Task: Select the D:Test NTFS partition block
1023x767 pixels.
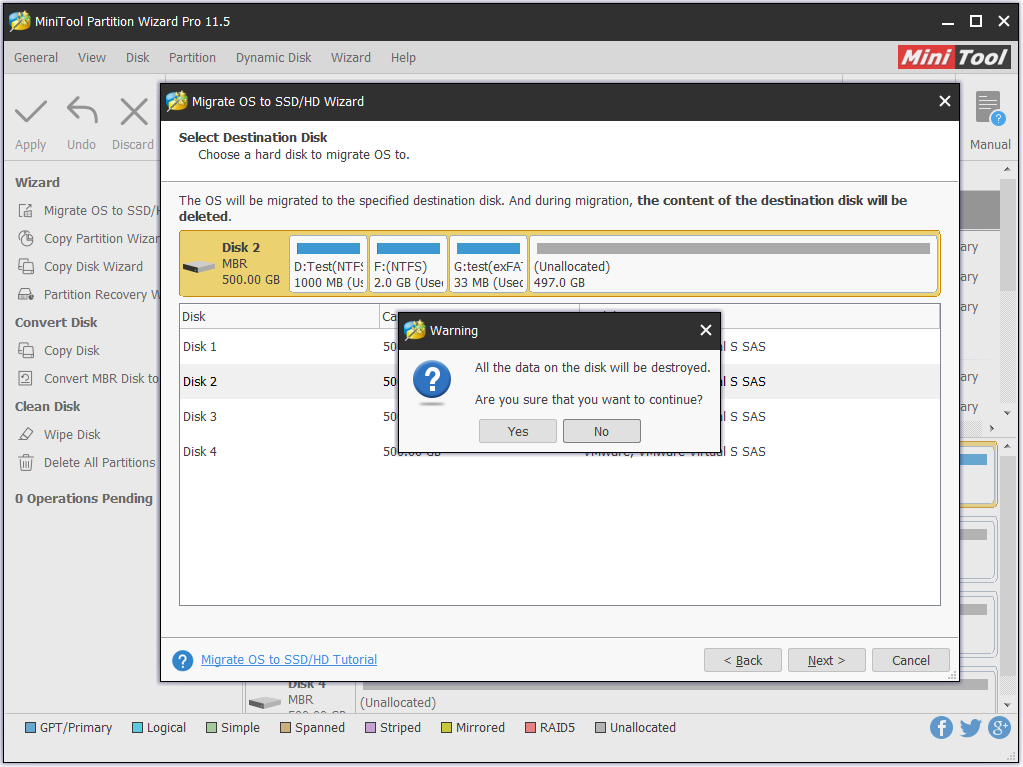Action: [328, 264]
